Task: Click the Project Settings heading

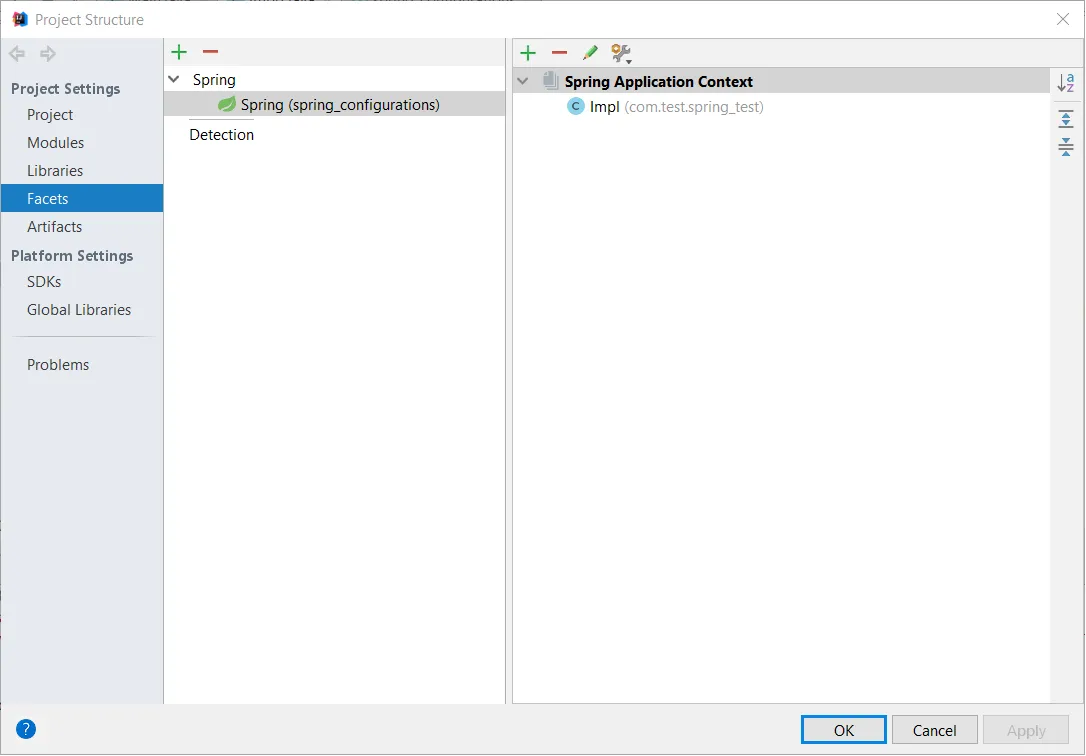Action: 66,89
